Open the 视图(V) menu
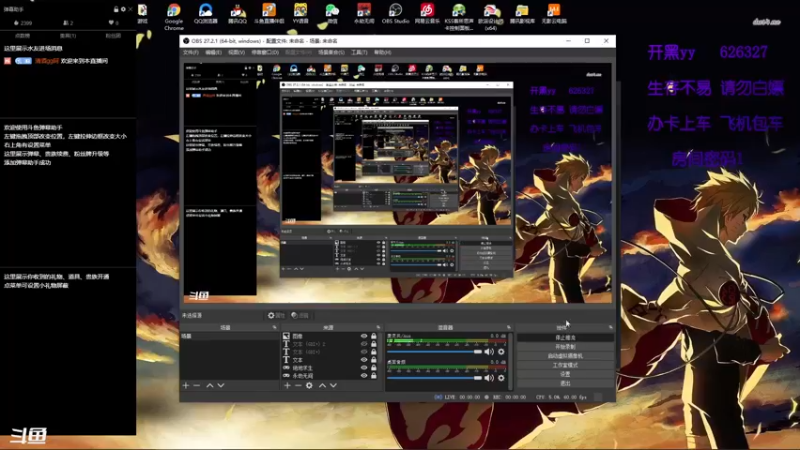The width and height of the screenshot is (800, 450). tap(236, 53)
